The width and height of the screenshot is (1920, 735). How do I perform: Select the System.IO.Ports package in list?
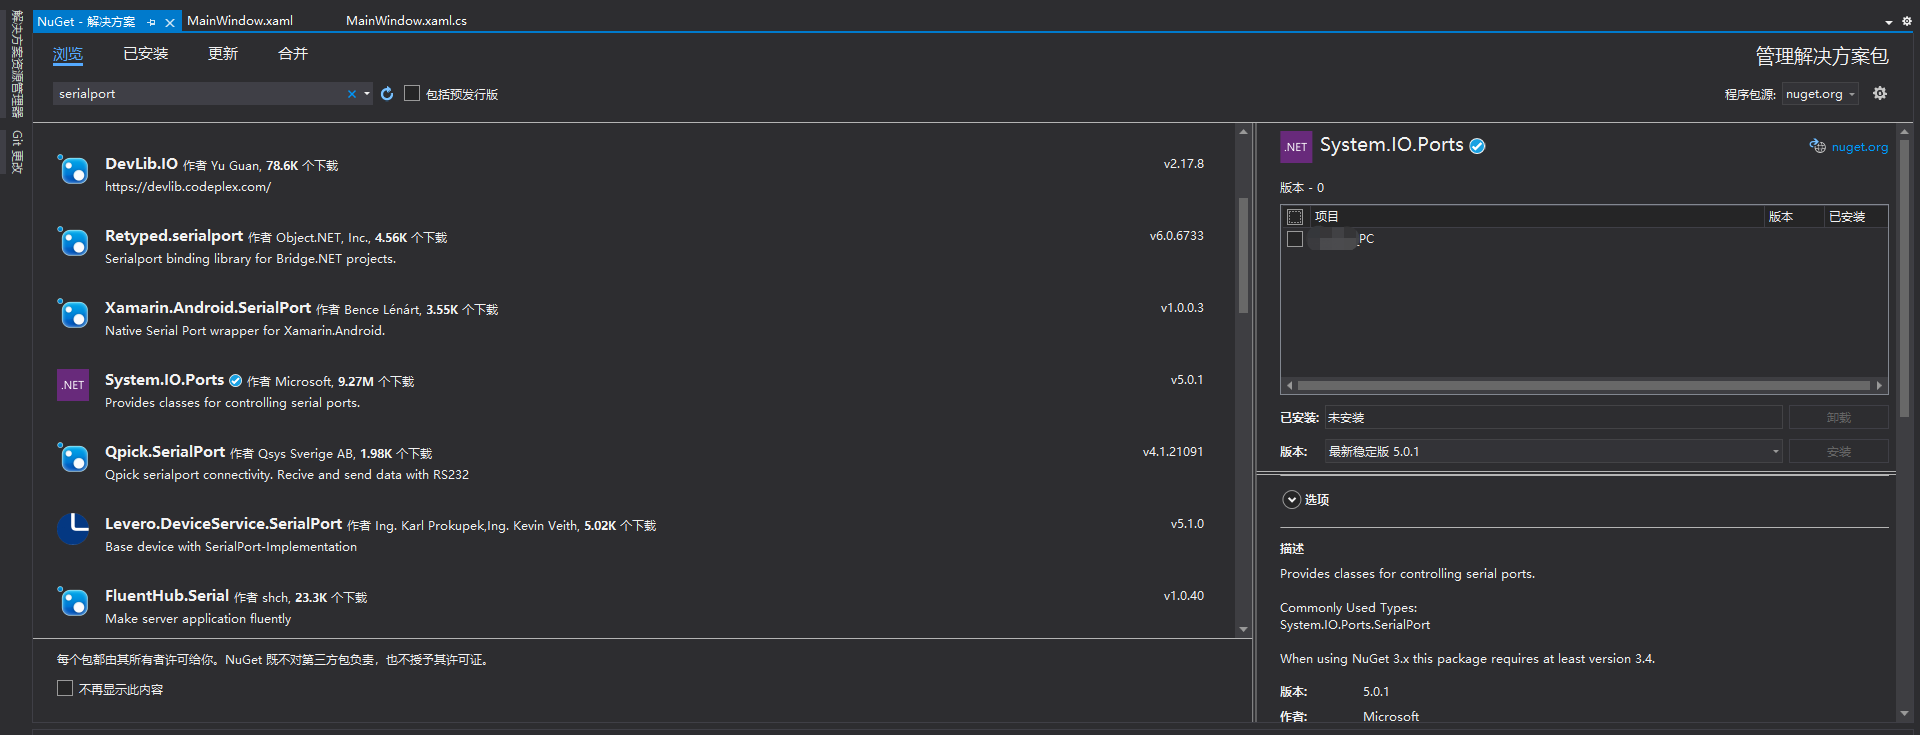coord(634,390)
